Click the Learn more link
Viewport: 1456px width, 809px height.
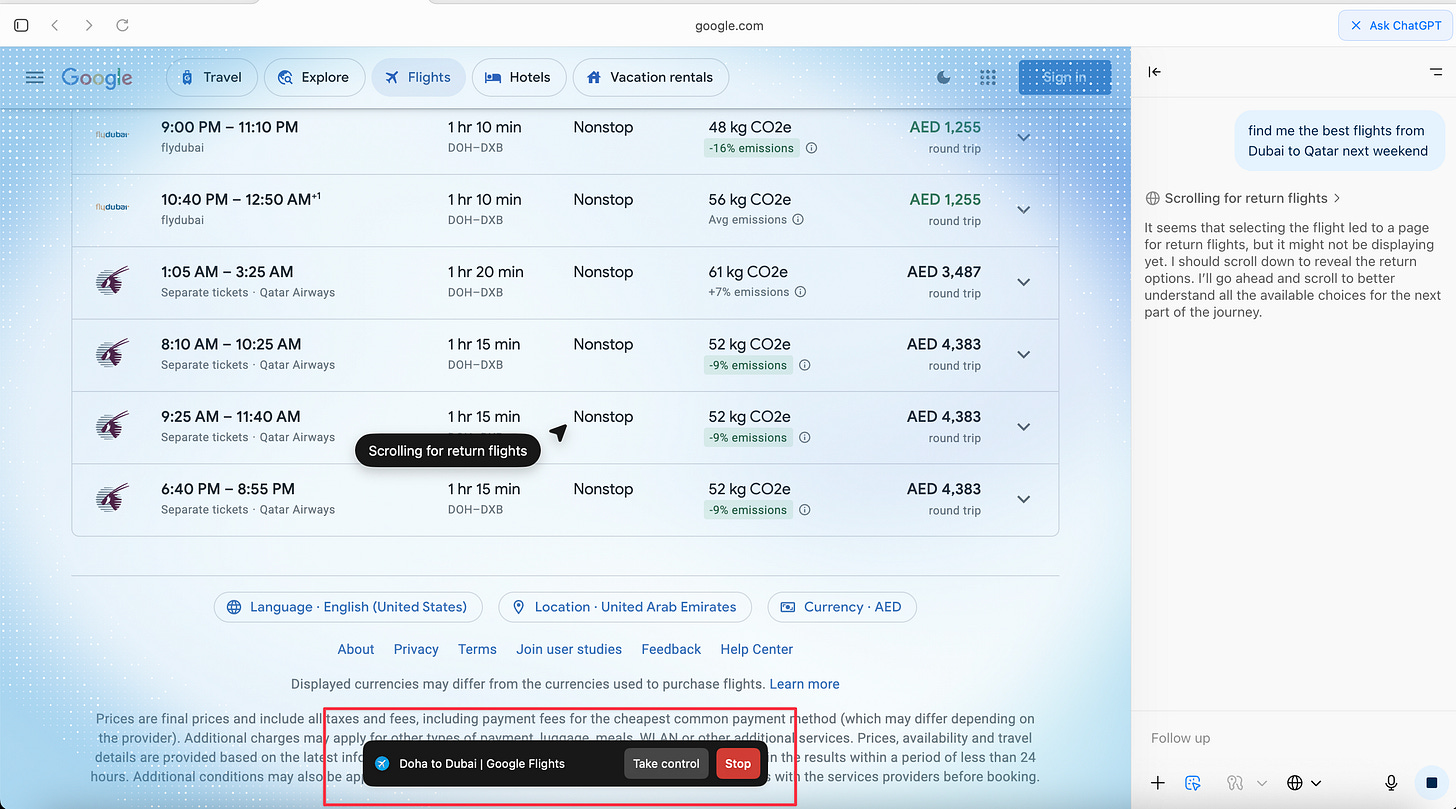[x=804, y=684]
